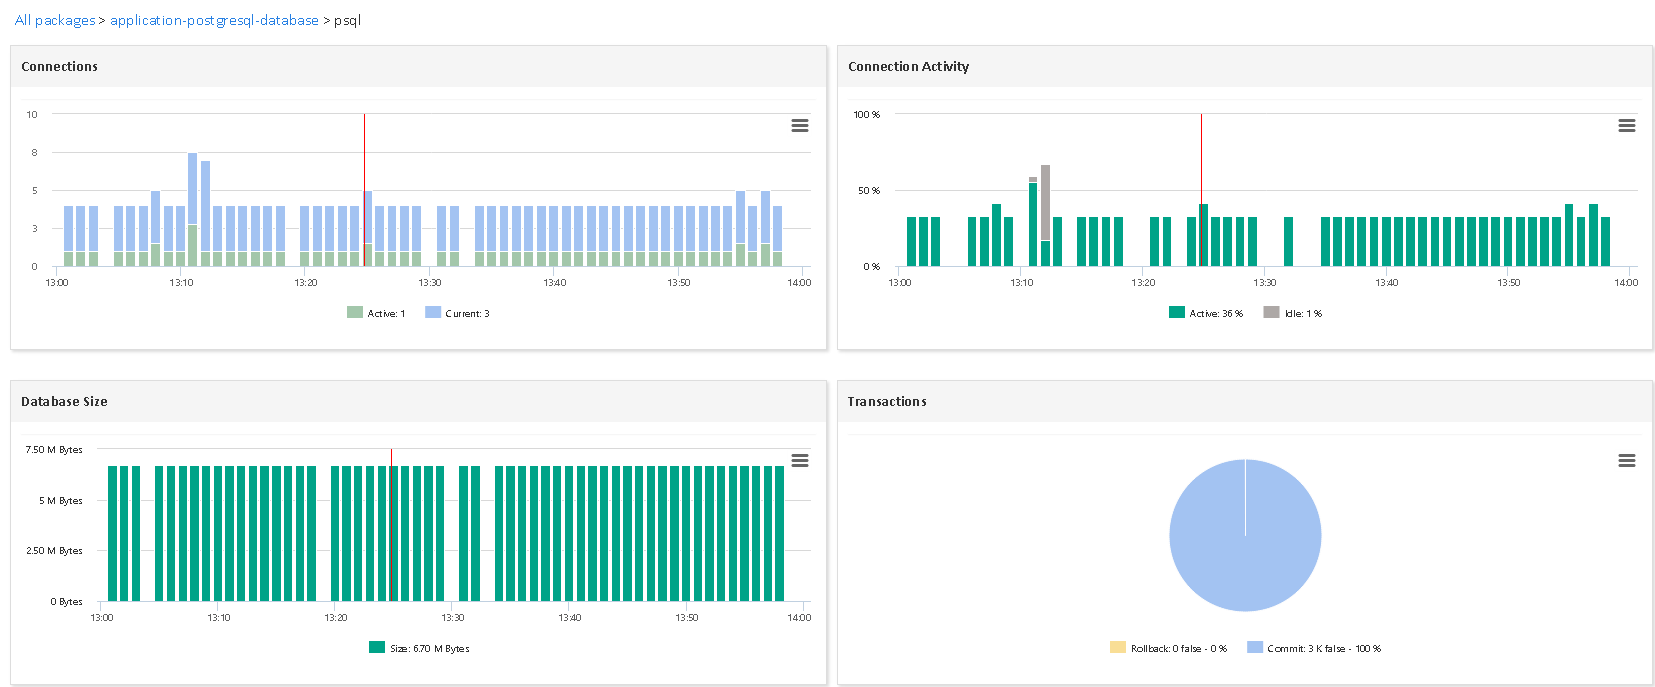Open the Database Size chart menu icon
Image resolution: width=1655 pixels, height=687 pixels.
[x=799, y=461]
